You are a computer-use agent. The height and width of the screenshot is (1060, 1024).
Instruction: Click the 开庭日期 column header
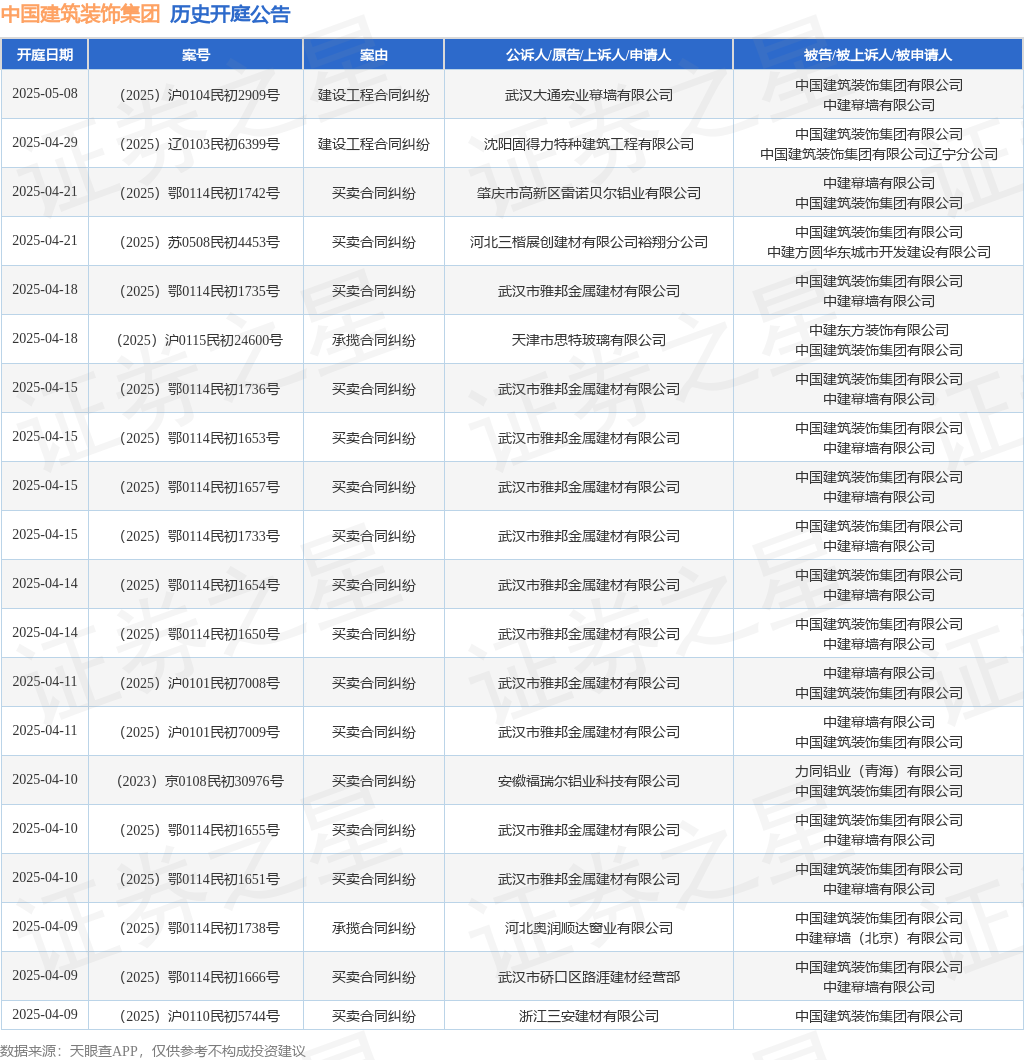[x=45, y=55]
